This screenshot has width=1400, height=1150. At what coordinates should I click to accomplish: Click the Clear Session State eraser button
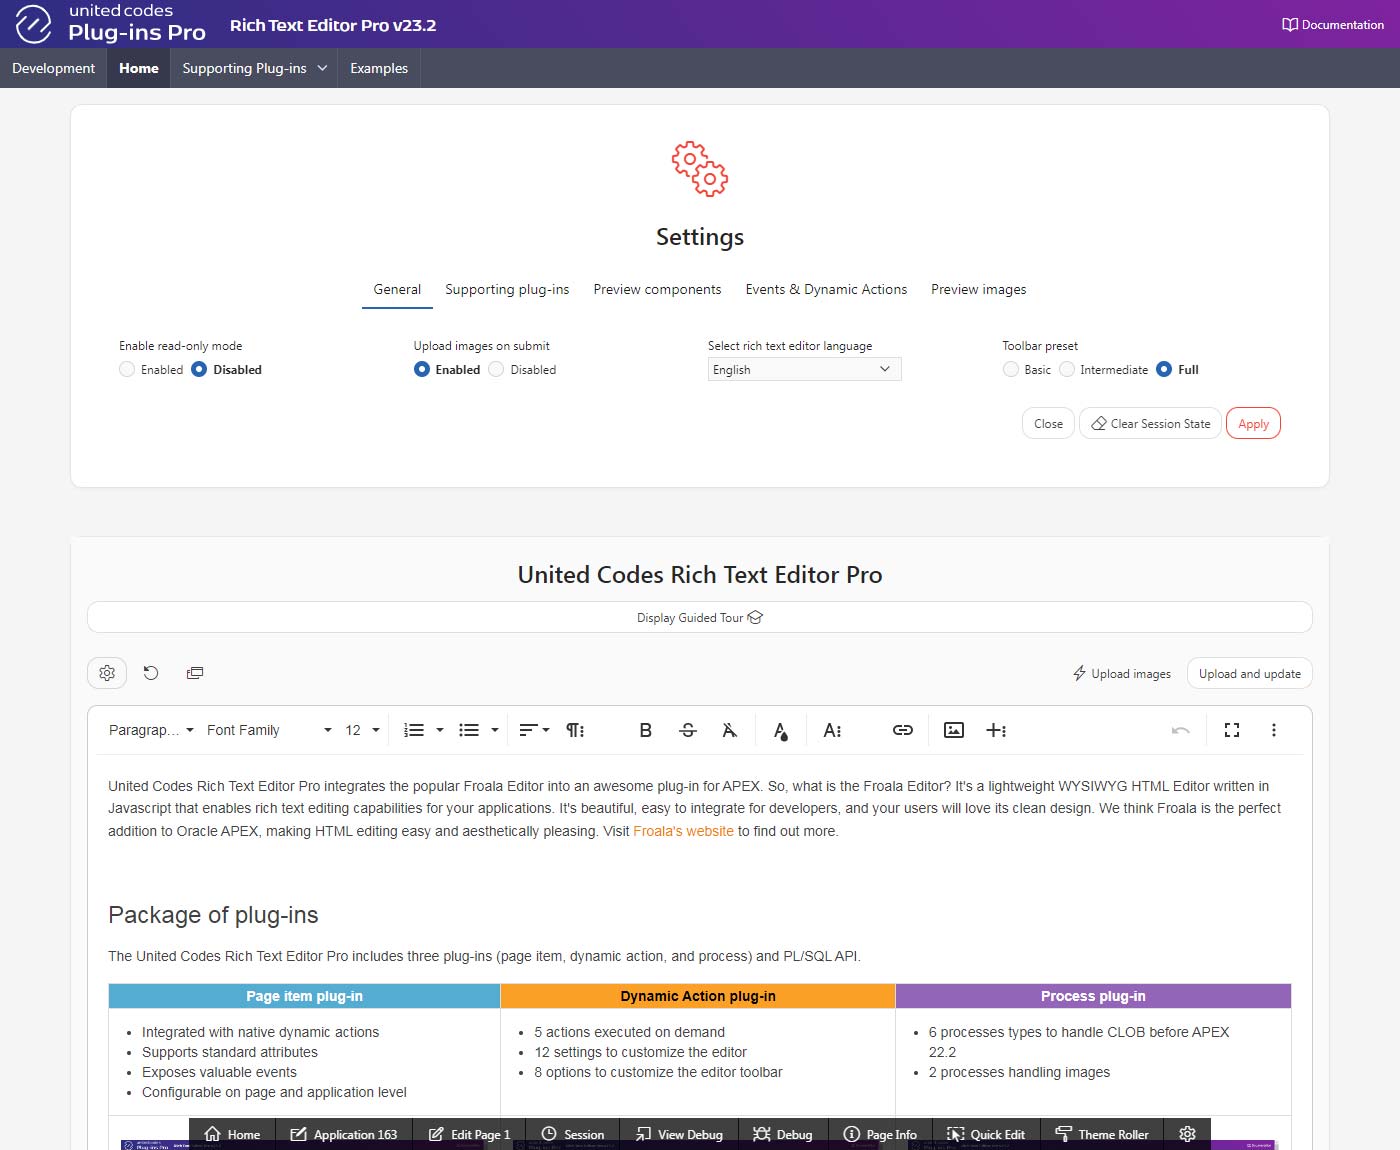(x=1150, y=424)
